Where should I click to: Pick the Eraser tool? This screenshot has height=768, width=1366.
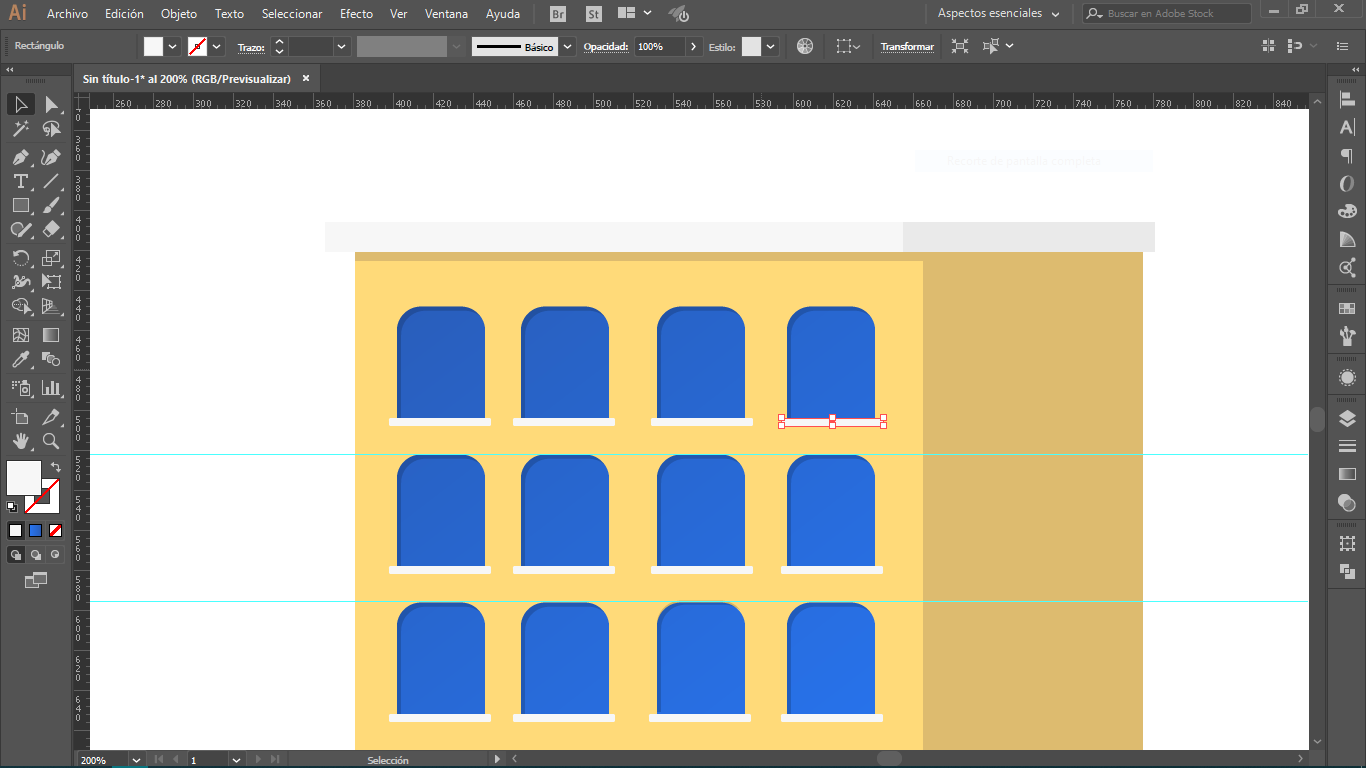click(51, 229)
